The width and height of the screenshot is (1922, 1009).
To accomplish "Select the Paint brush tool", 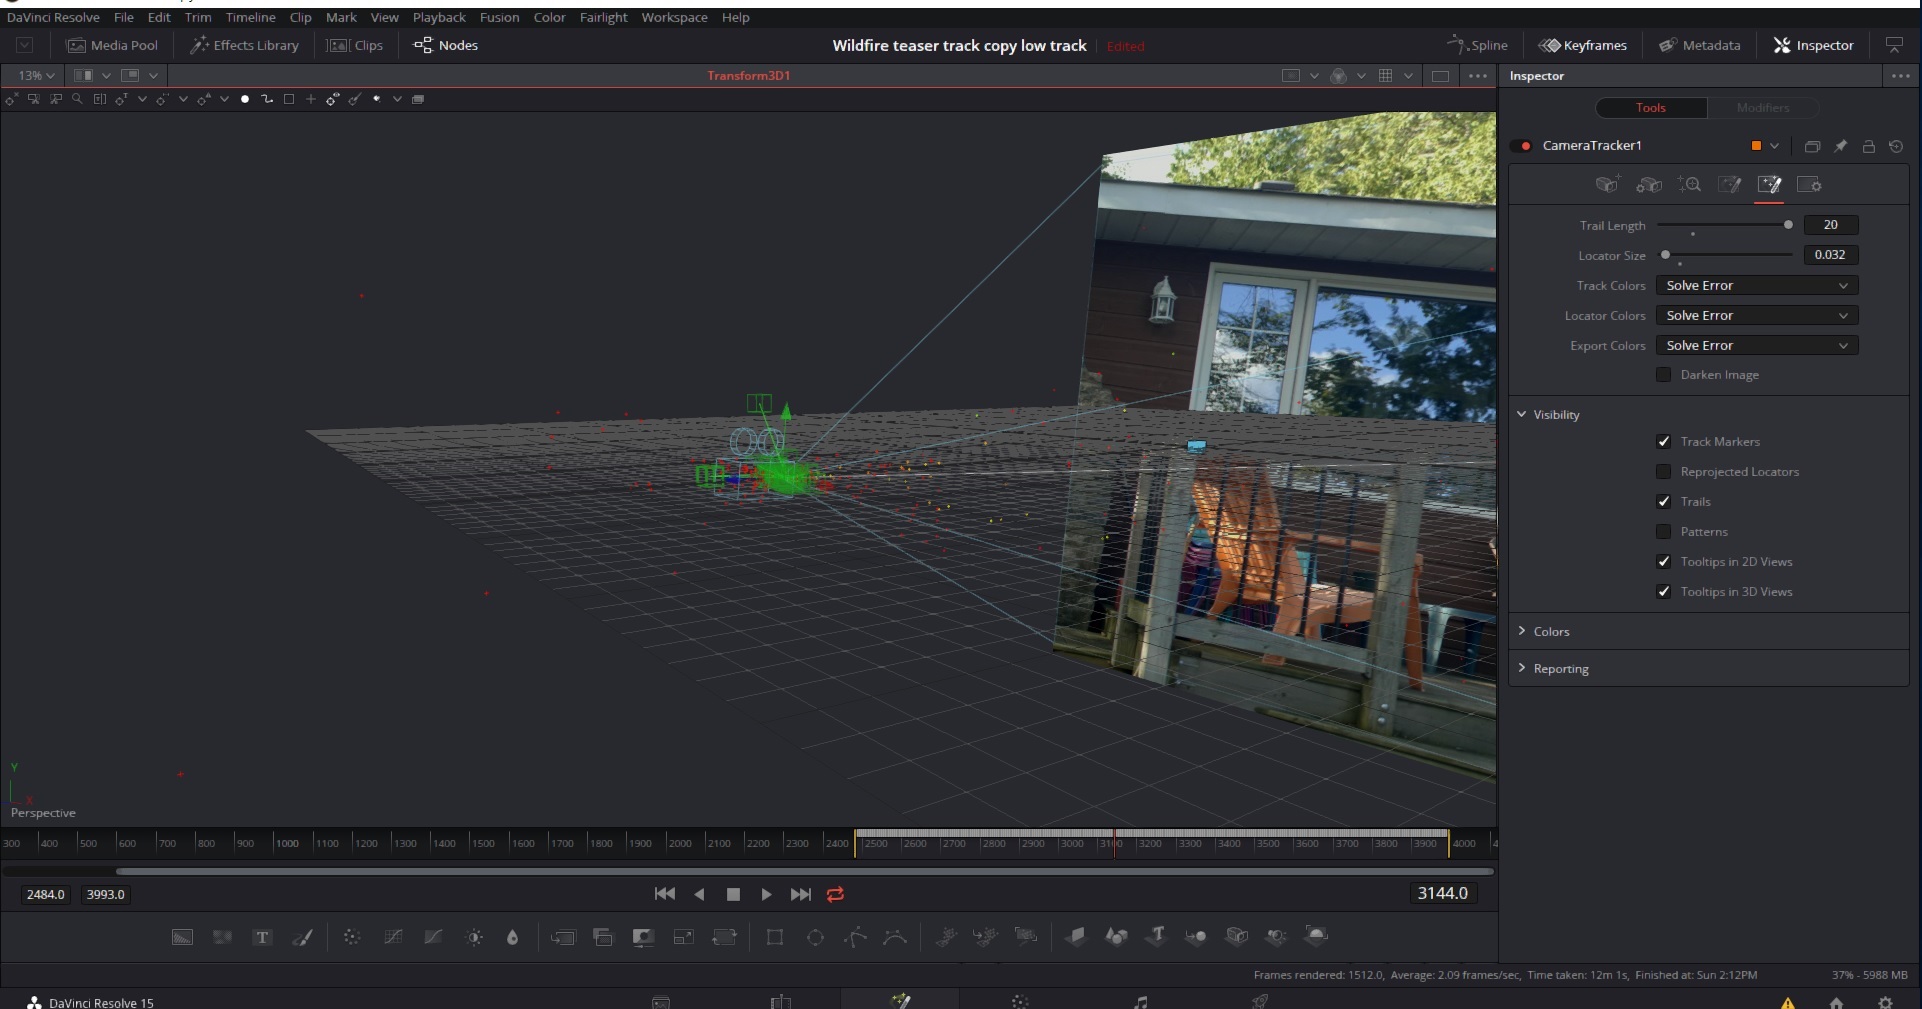I will tap(302, 937).
